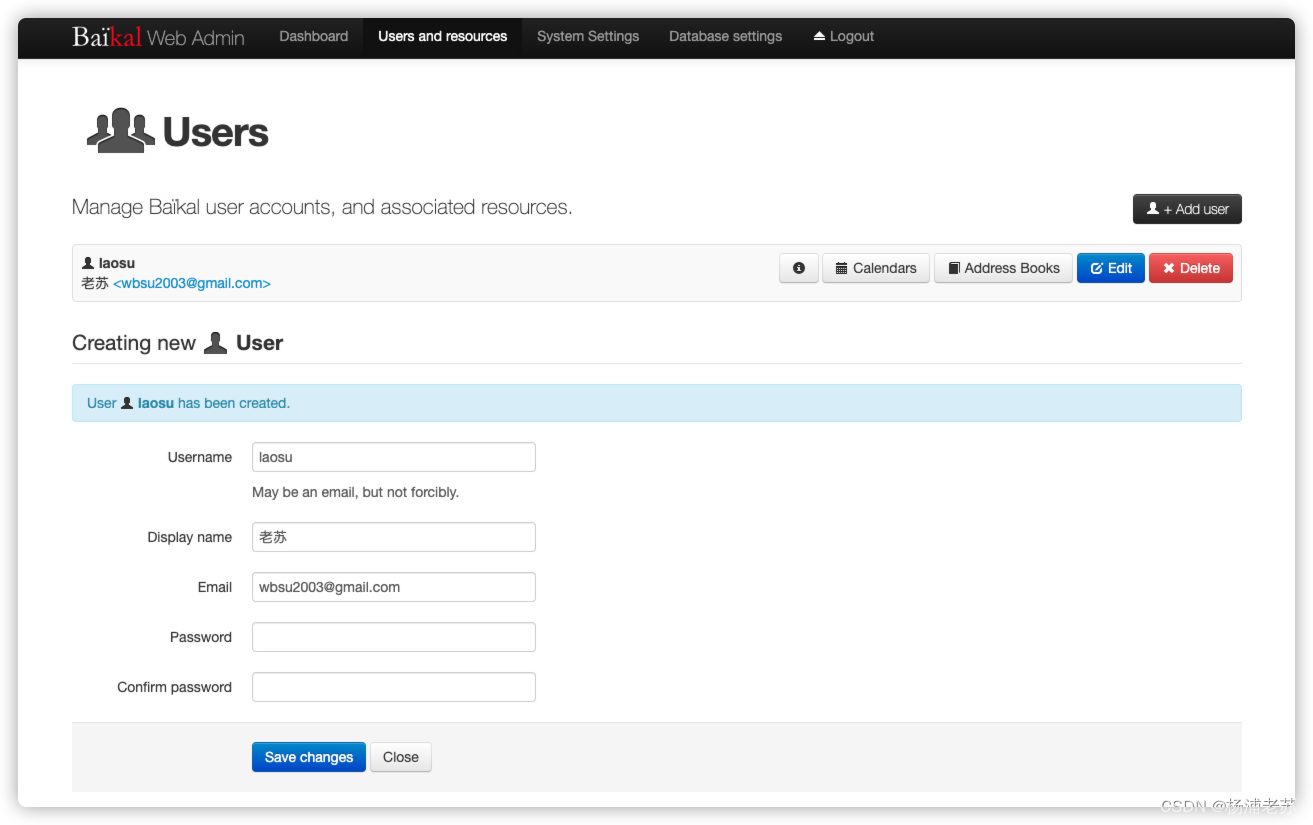Open Address Books for laosu
Screen dimensions: 1313x825
[x=1003, y=268]
